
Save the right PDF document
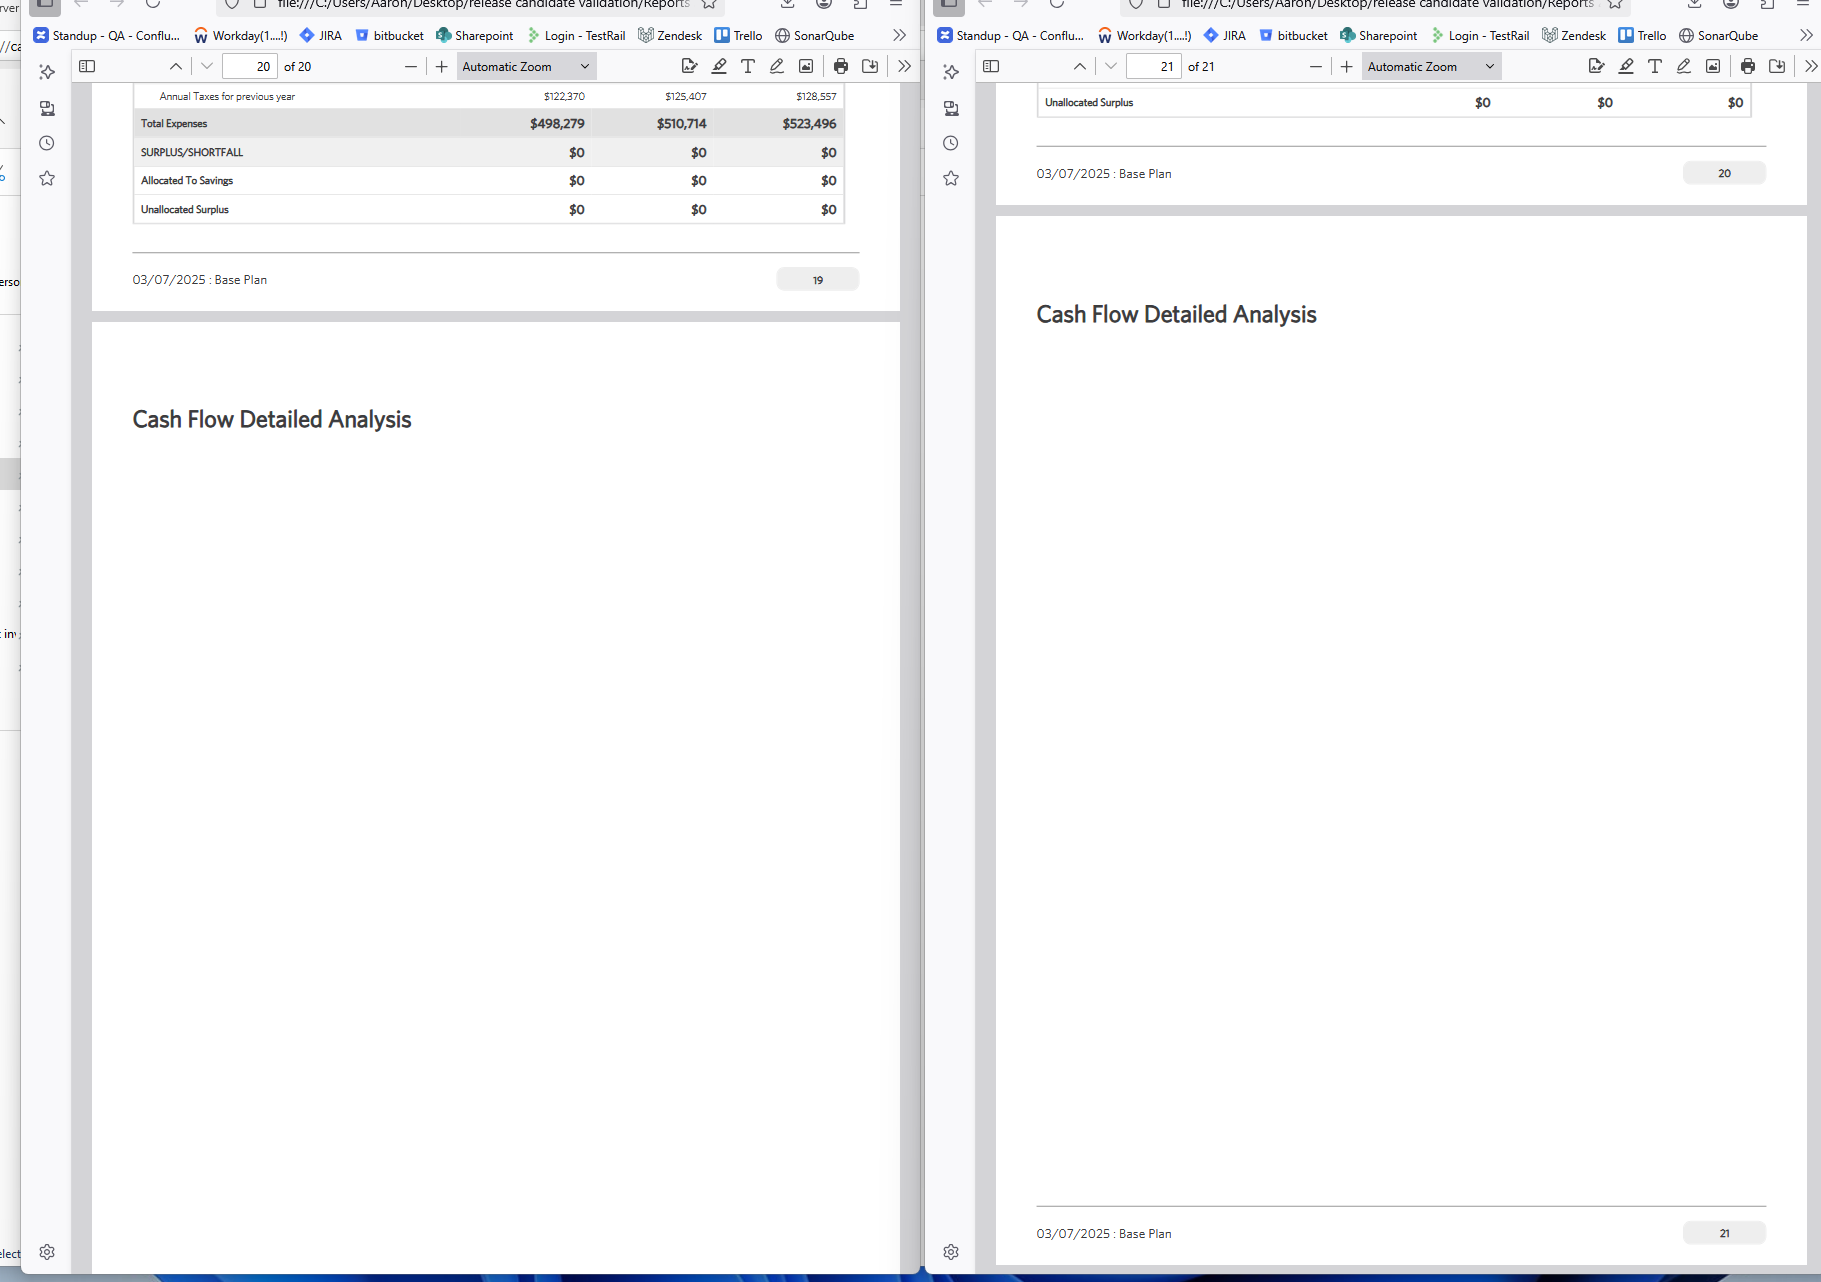(1778, 66)
